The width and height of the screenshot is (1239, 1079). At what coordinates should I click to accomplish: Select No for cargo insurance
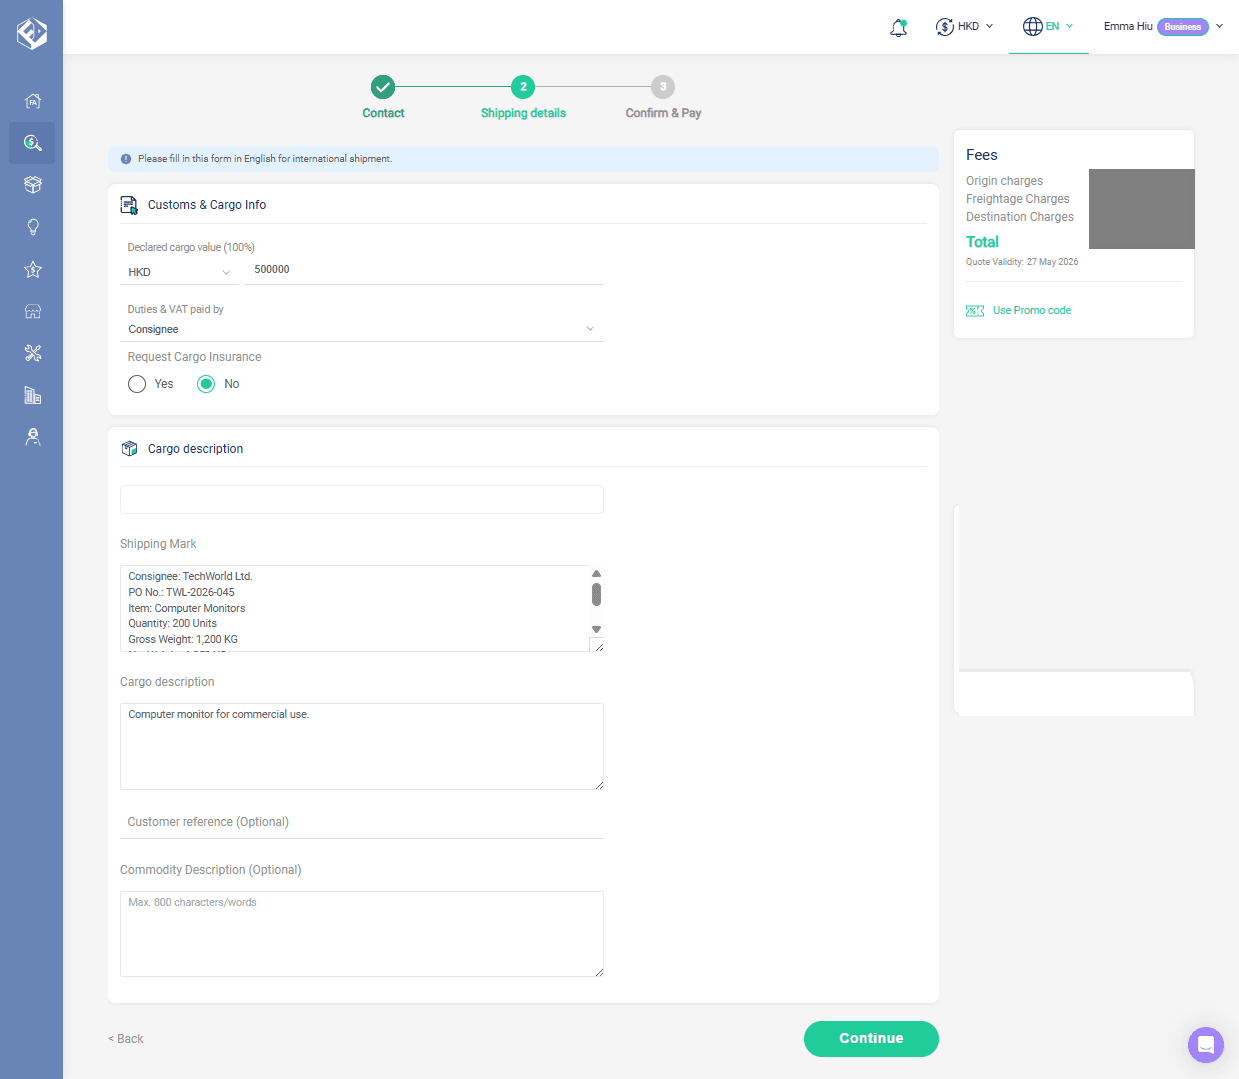coord(206,384)
